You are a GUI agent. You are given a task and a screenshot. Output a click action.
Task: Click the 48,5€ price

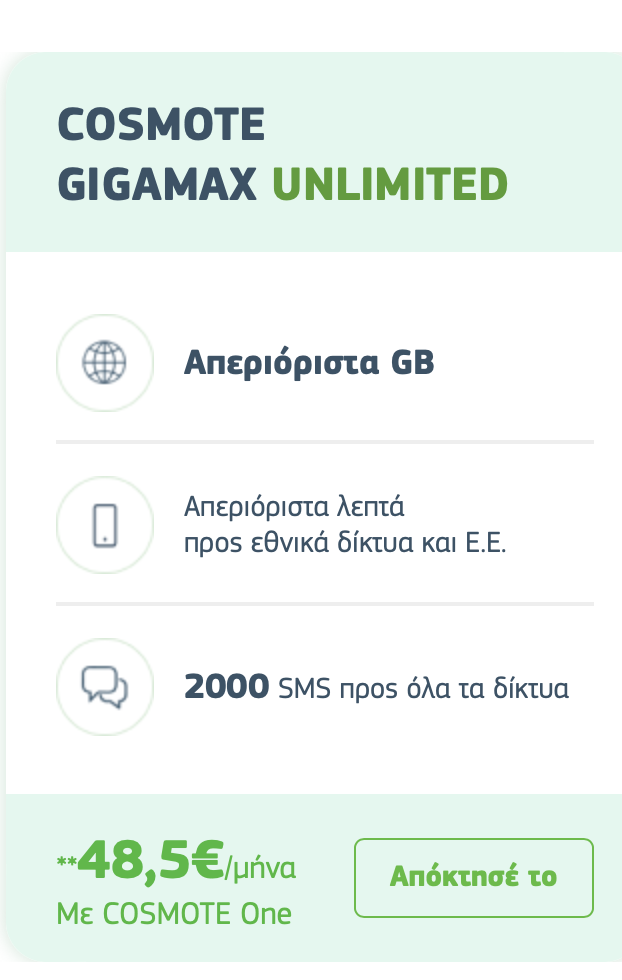click(x=151, y=861)
